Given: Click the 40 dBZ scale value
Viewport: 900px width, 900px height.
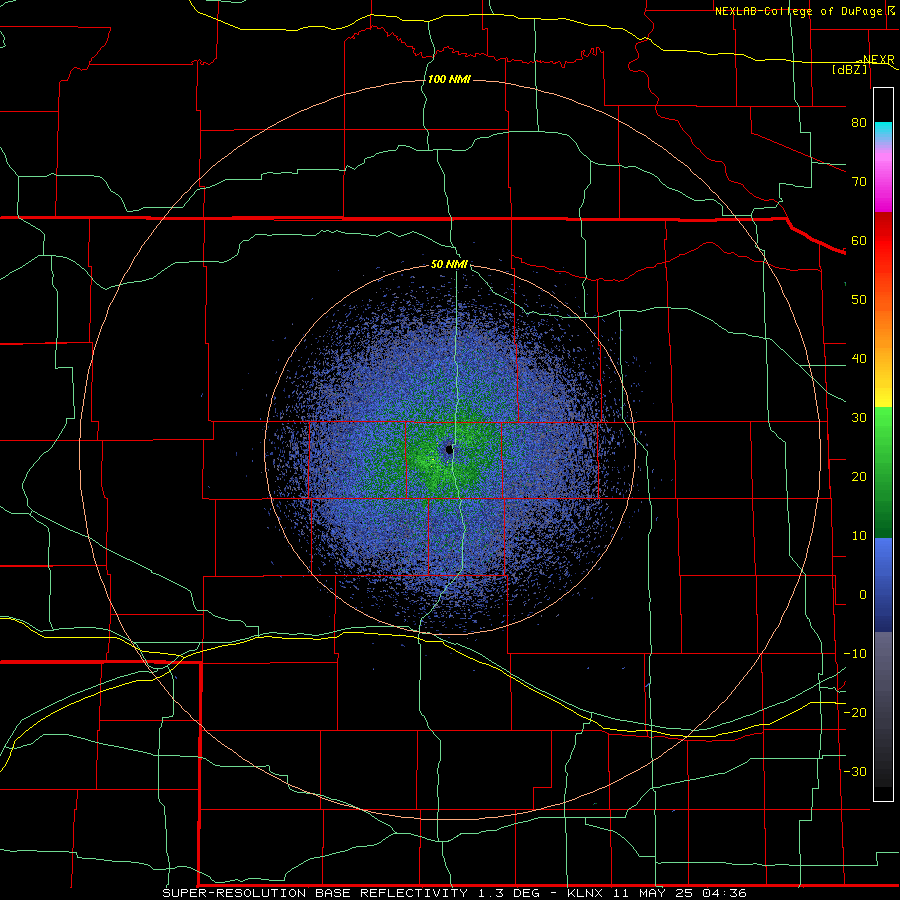Looking at the screenshot, I should [x=859, y=359].
